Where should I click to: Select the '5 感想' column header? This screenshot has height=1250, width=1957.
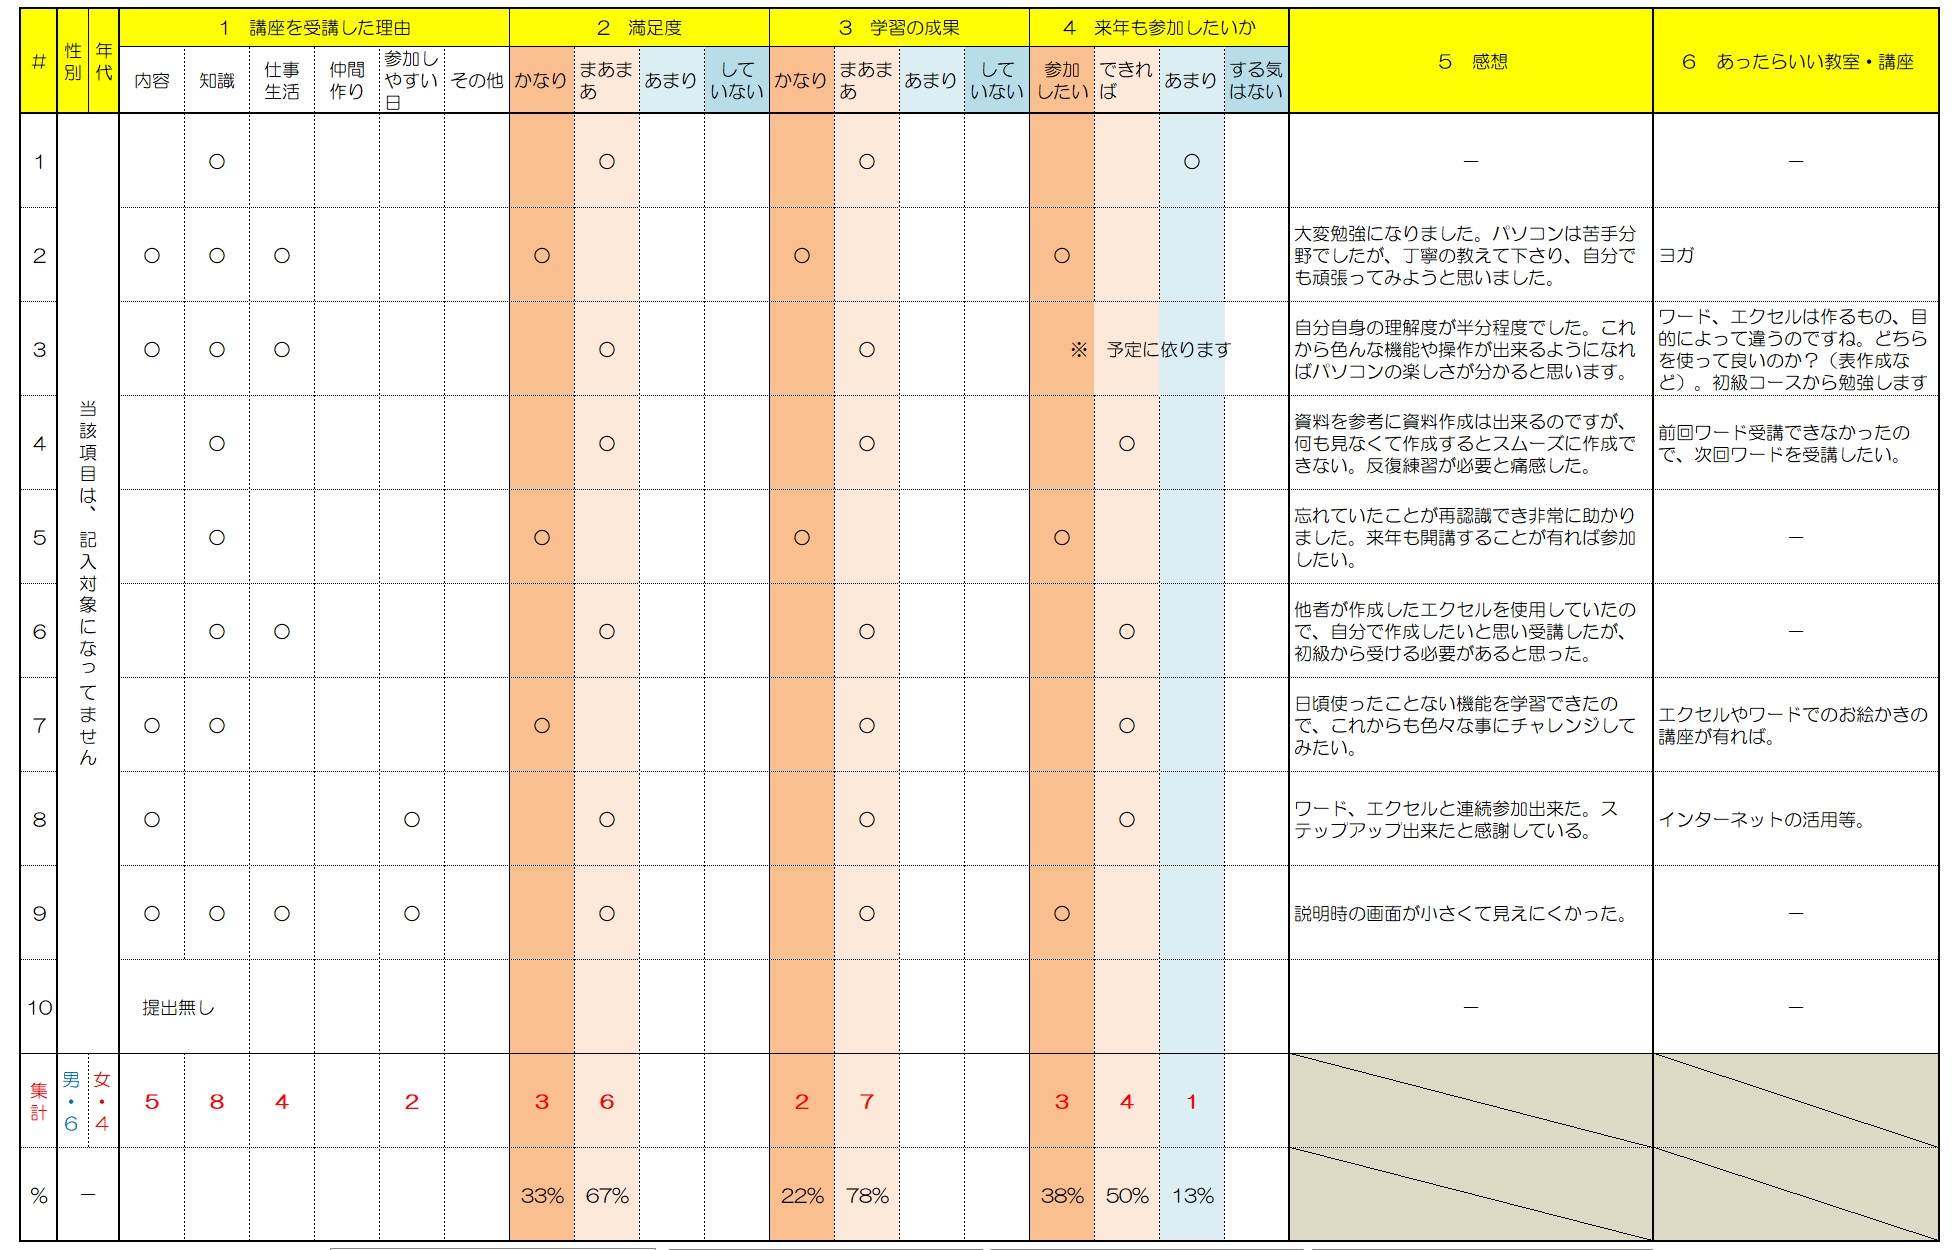(x=1471, y=61)
